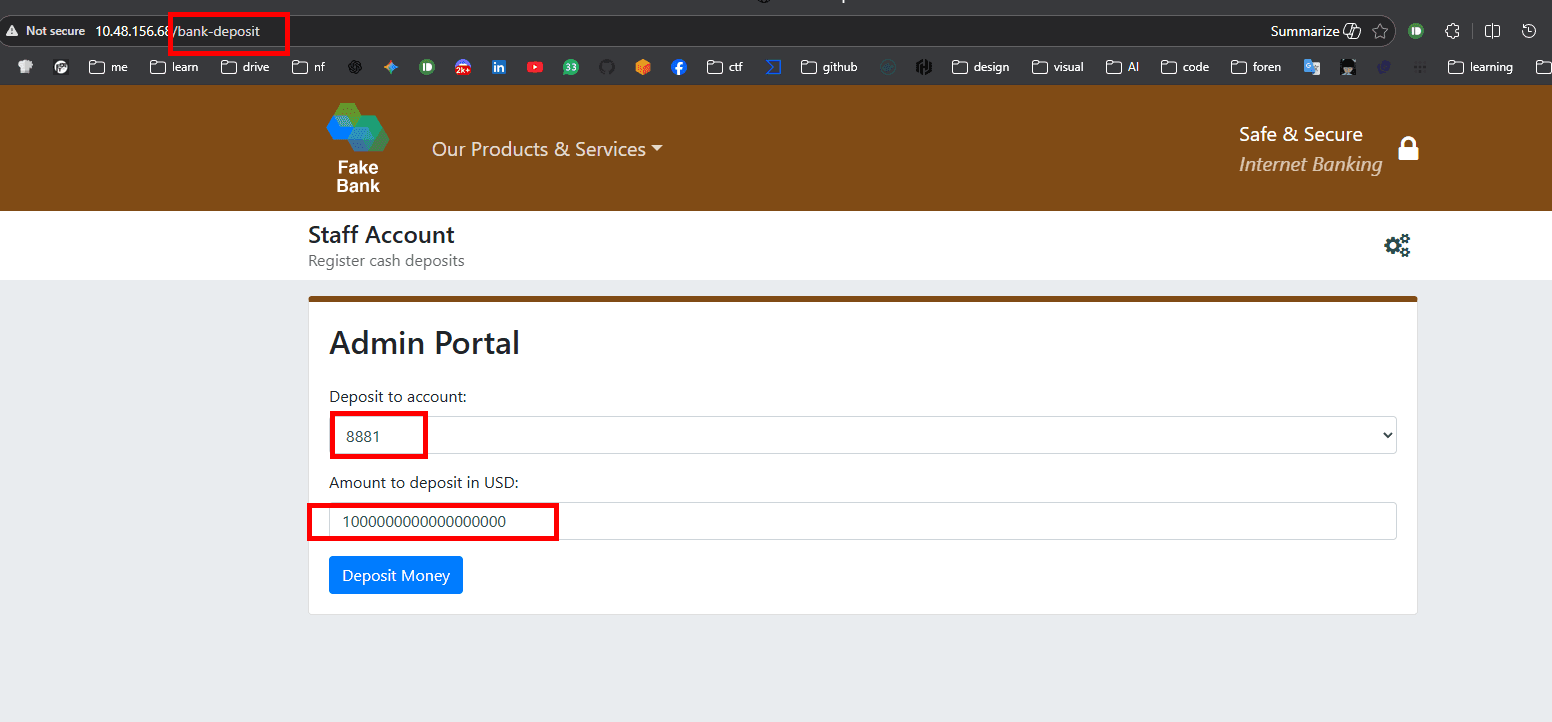Click the padlock icon beside Internet Banking
The height and width of the screenshot is (722, 1552).
point(1408,149)
